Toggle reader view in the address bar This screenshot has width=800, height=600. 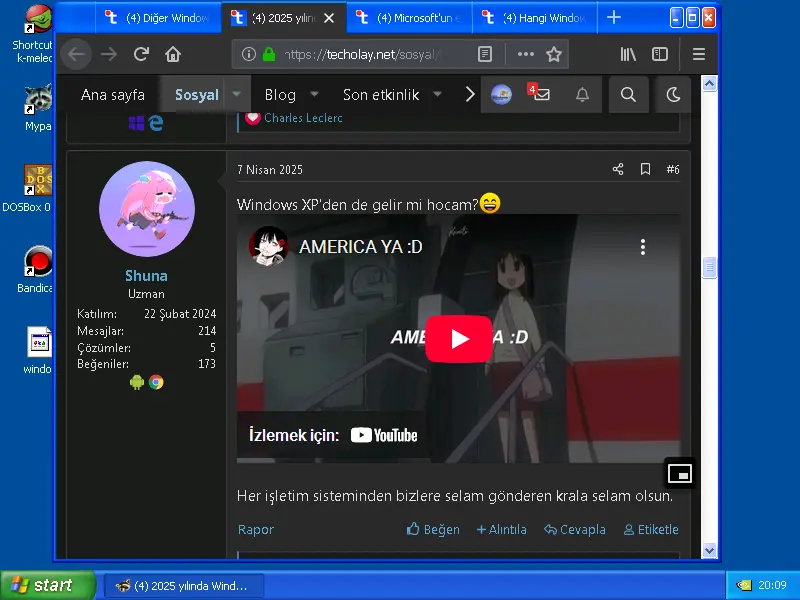(x=485, y=54)
